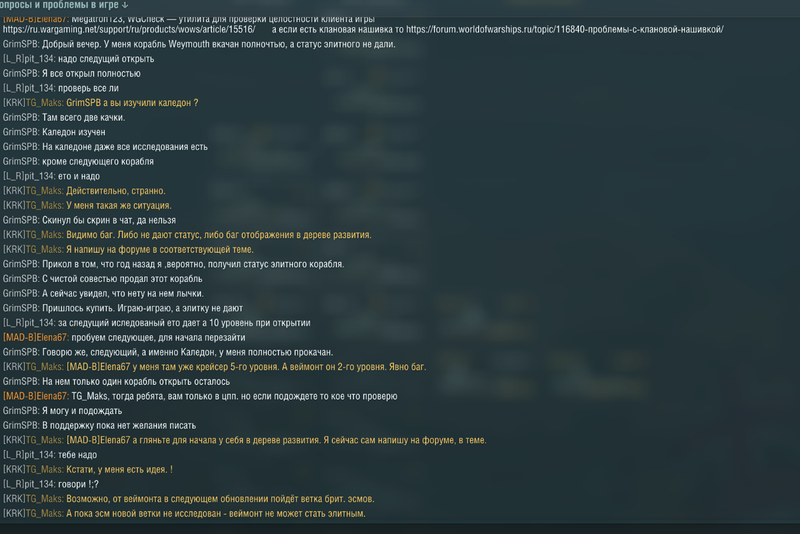Click the chat input area below messages
Image resolution: width=800 pixels, height=534 pixels.
pyautogui.click(x=400, y=528)
